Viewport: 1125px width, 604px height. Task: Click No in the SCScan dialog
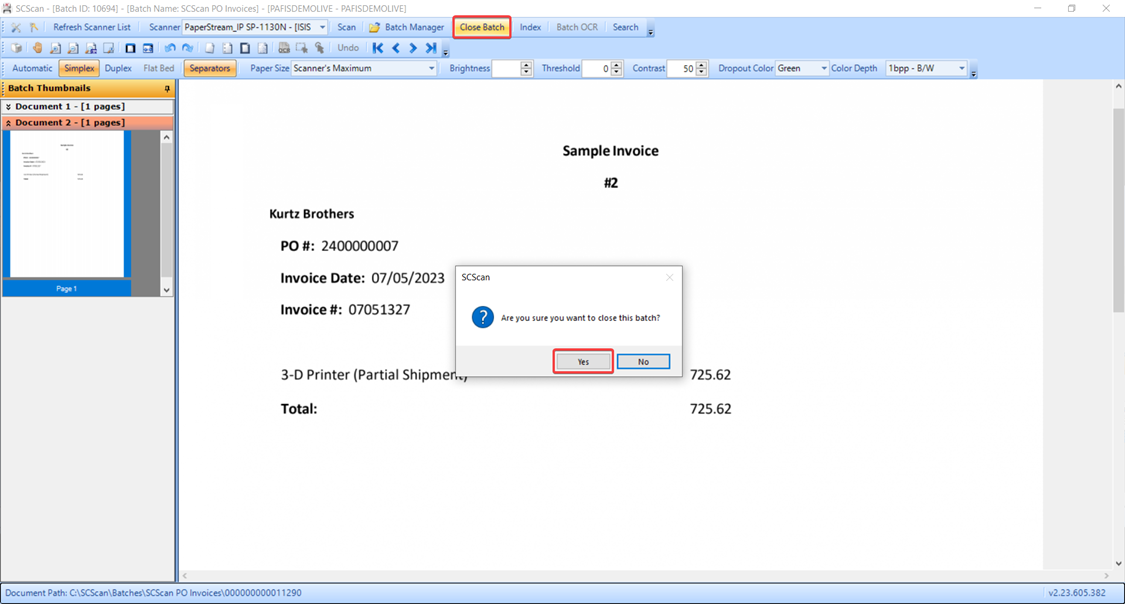[x=643, y=362]
